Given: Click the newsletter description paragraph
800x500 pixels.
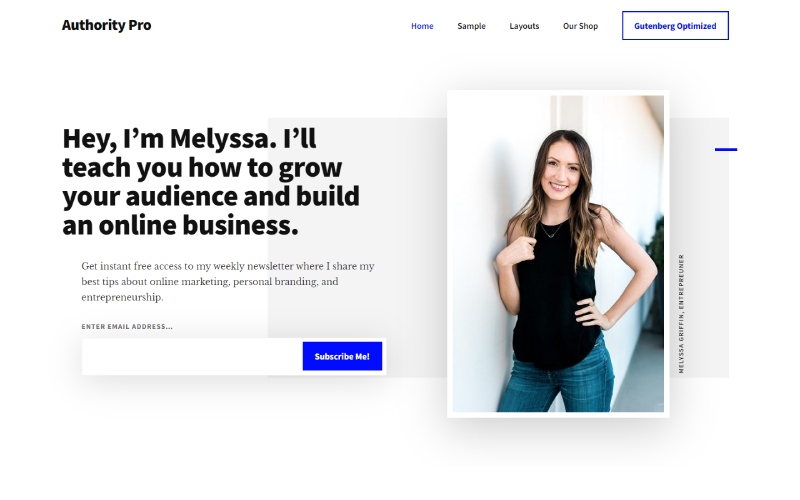Looking at the screenshot, I should (x=228, y=282).
